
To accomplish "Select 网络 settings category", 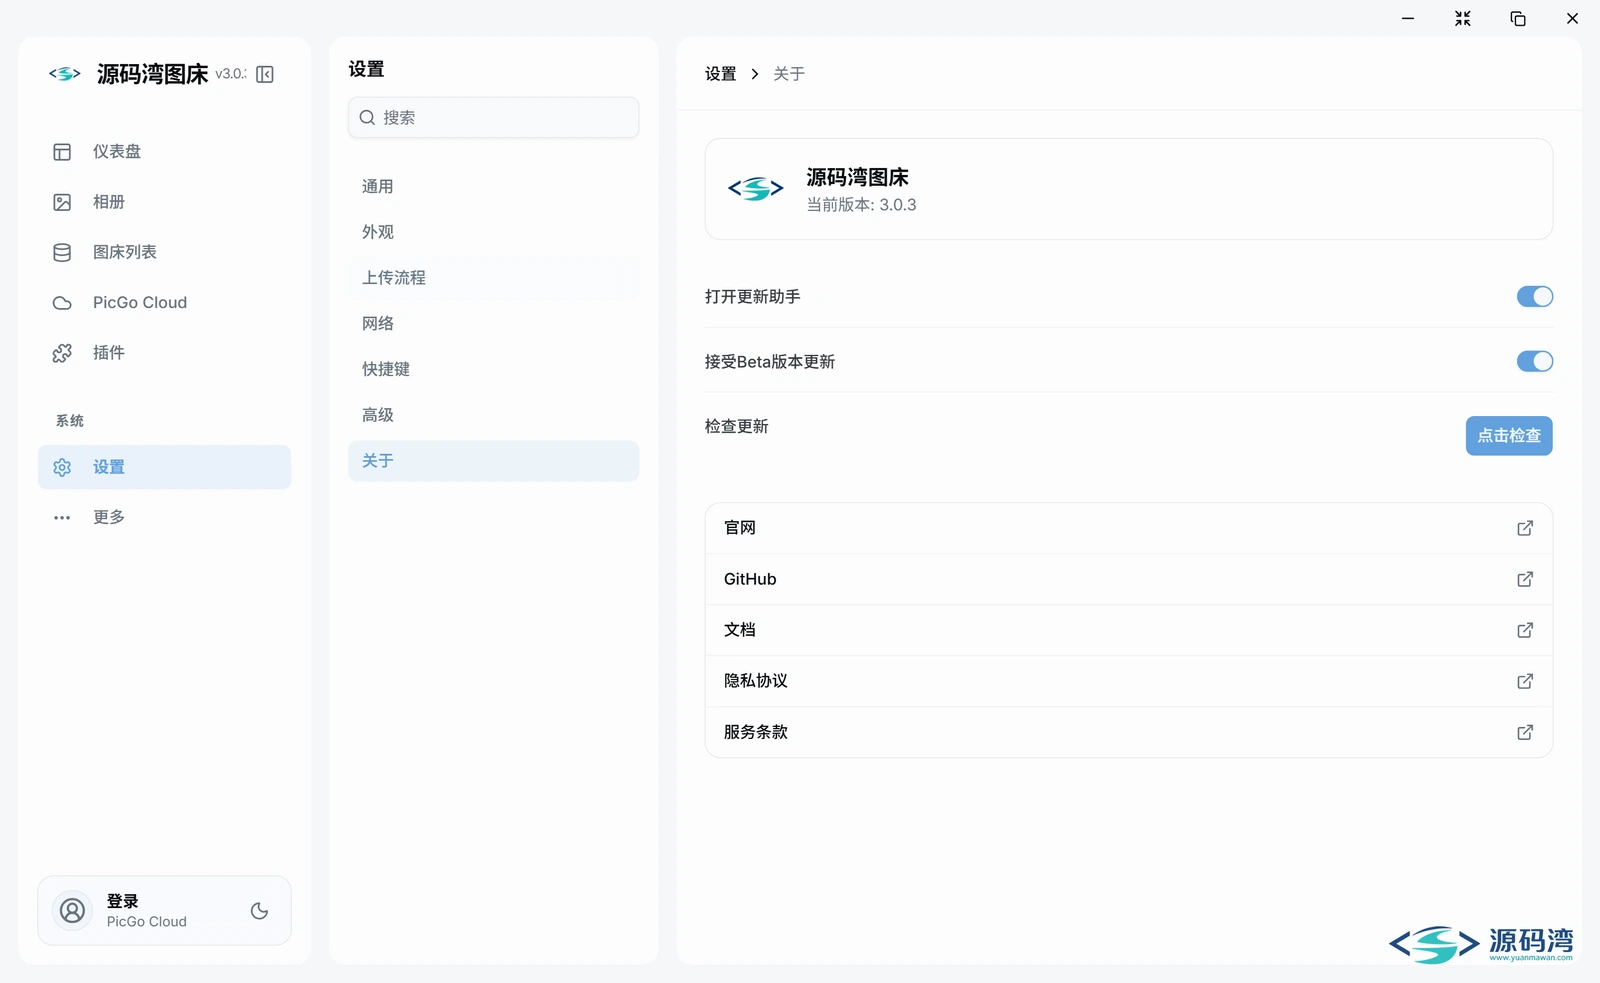I will 493,324.
